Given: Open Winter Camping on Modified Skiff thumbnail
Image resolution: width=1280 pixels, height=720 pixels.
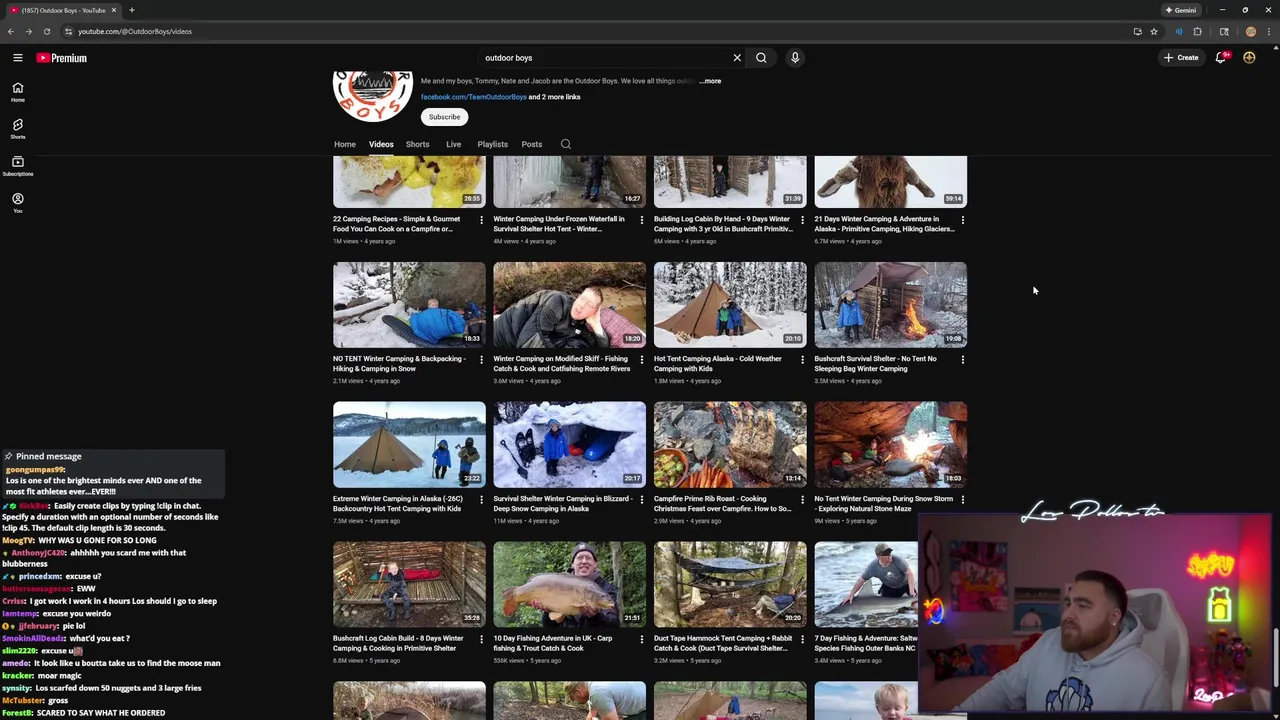Looking at the screenshot, I should point(569,305).
